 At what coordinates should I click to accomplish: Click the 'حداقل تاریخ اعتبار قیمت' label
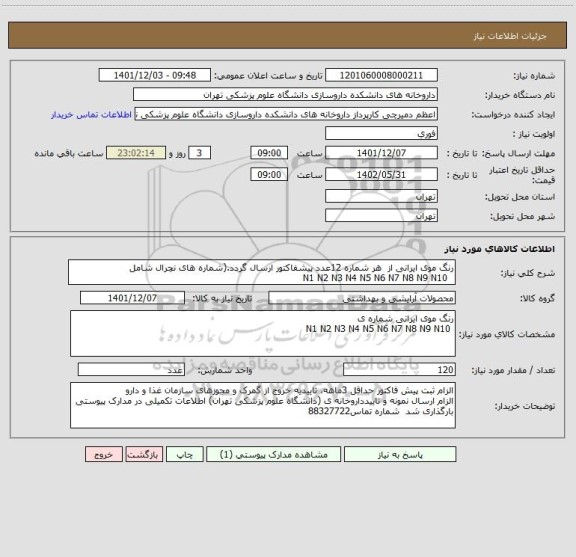click(x=522, y=175)
